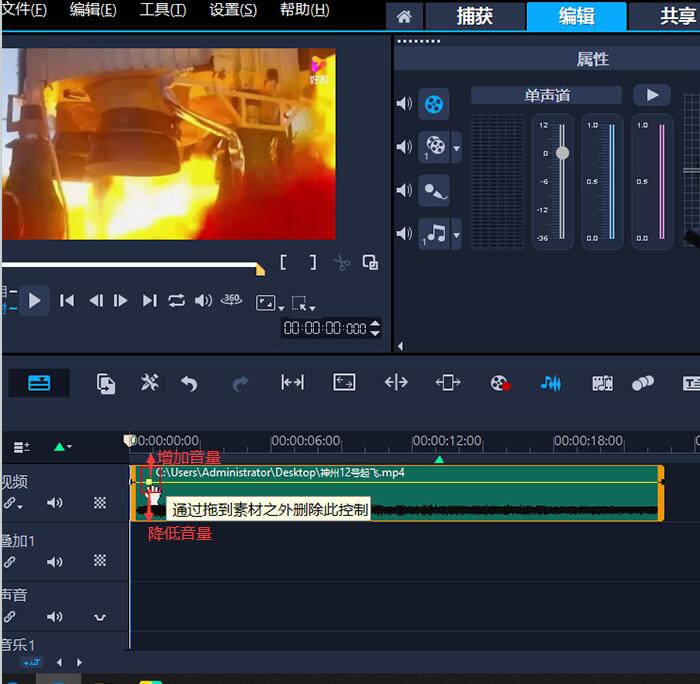Expand the overlay track number dropdown
This screenshot has width=700, height=684.
coord(457,147)
